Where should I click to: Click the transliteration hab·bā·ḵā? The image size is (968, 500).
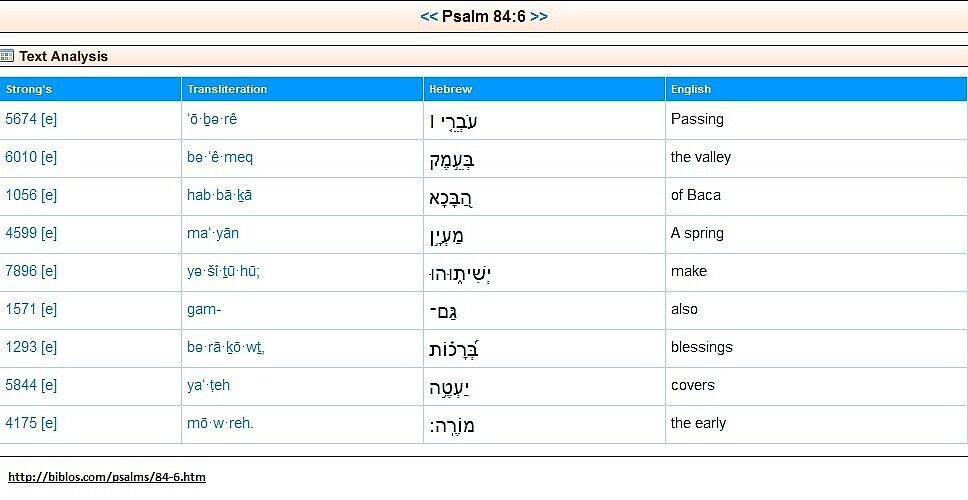point(219,195)
